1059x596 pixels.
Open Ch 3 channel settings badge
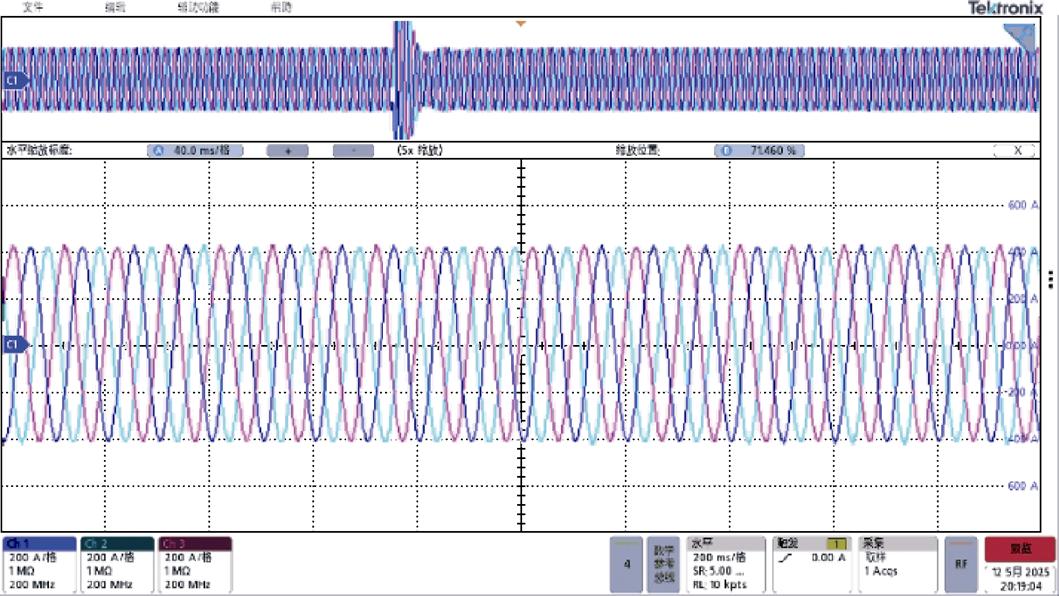pyautogui.click(x=195, y=564)
